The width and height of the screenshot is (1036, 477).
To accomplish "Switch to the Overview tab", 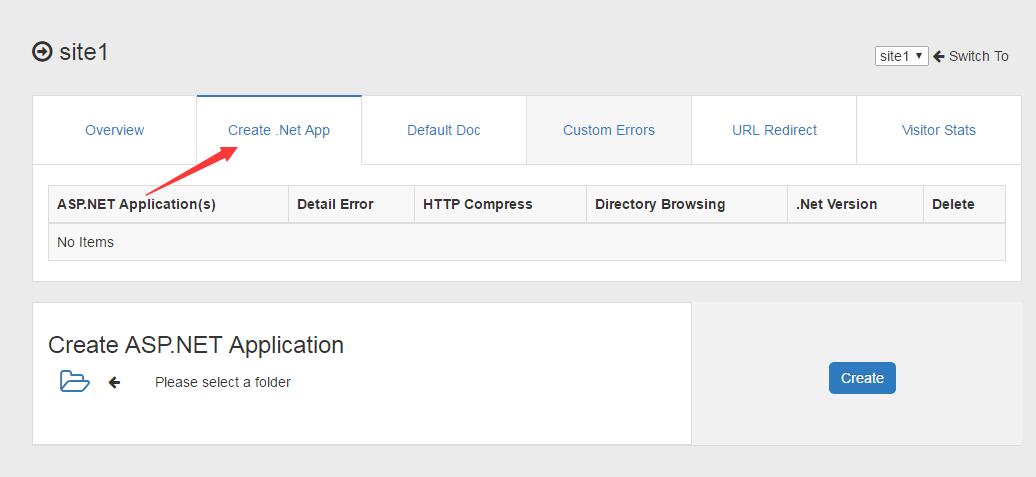I will tap(114, 130).
